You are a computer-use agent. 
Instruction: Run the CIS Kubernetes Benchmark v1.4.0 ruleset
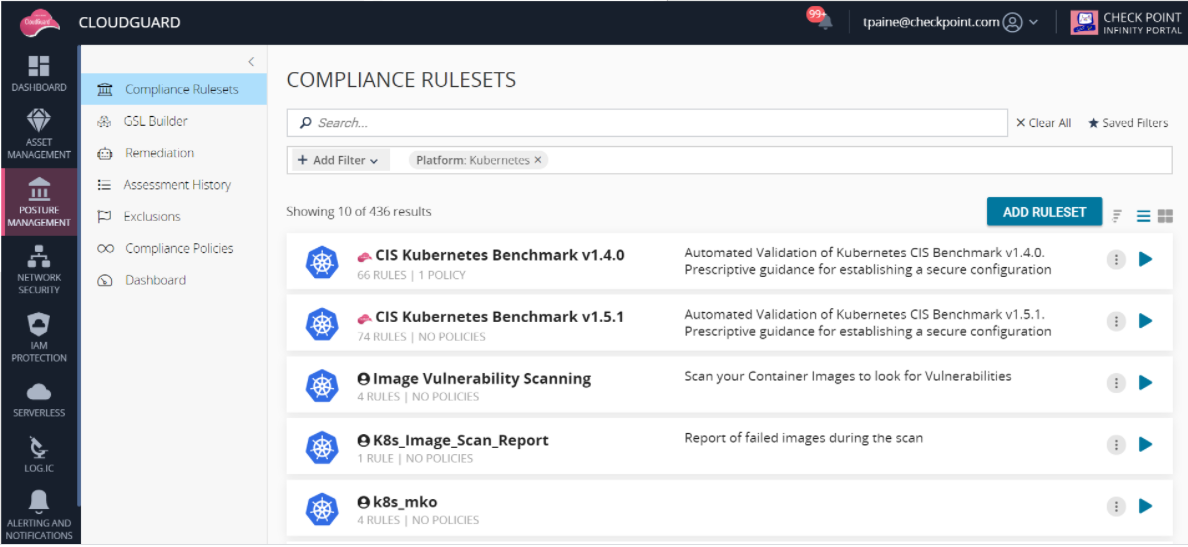(1146, 259)
